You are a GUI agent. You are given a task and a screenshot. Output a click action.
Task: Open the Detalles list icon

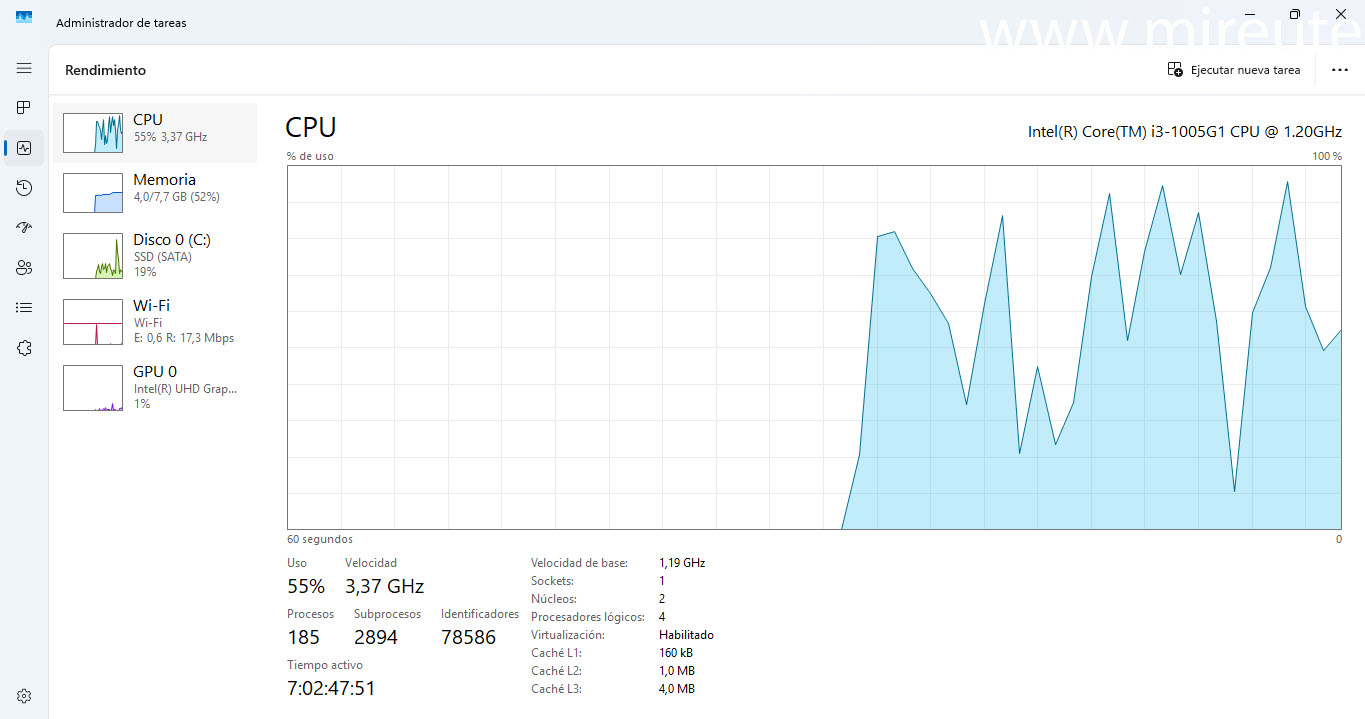(x=24, y=308)
